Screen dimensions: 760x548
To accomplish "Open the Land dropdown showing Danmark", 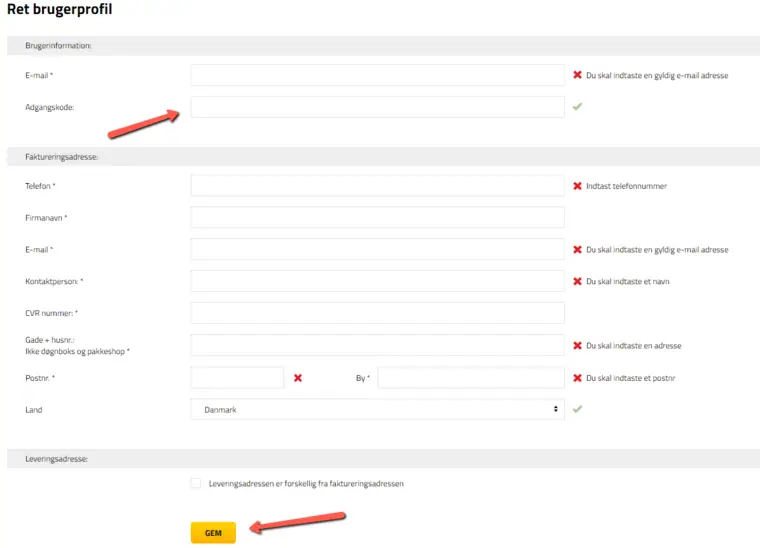I will pos(377,409).
